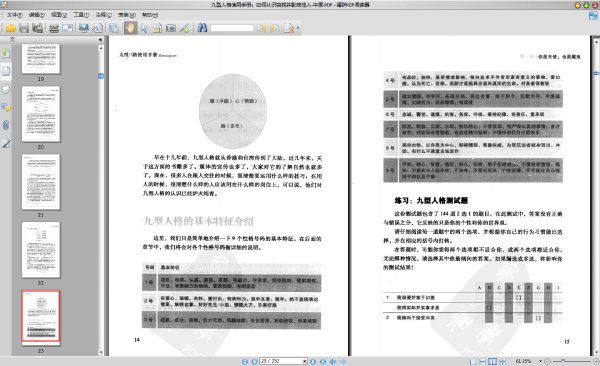This screenshot has height=366, width=600.
Task: Click the next view forward arrow
Action: coord(343,361)
